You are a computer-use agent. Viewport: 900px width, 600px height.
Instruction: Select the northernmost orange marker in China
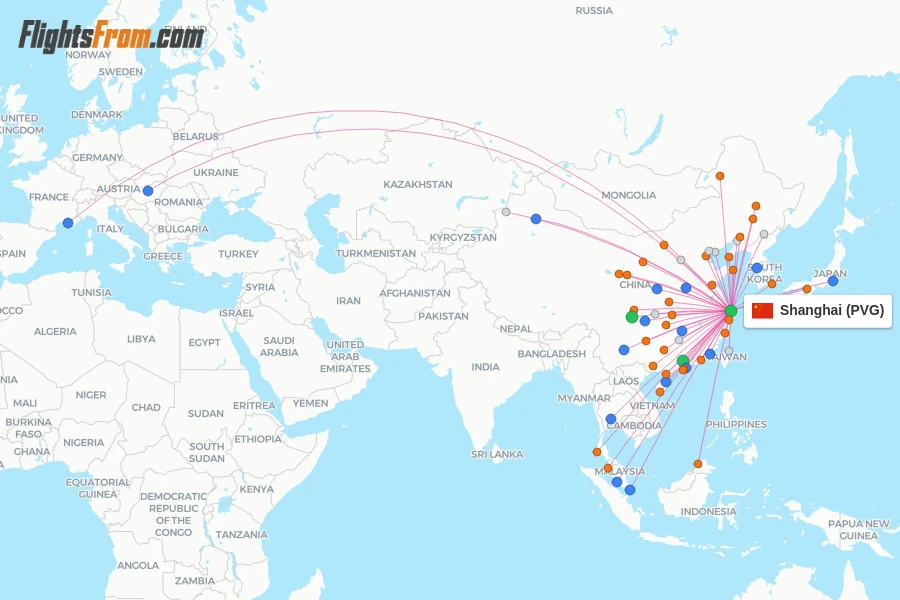[x=720, y=176]
